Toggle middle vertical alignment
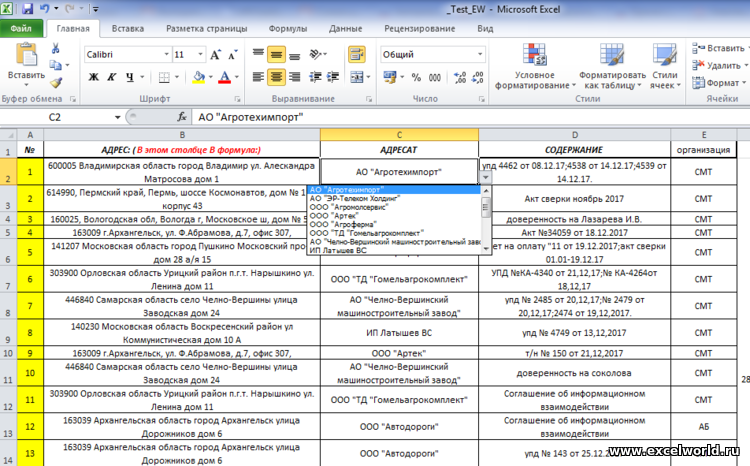The height and width of the screenshot is (466, 750). (276, 54)
